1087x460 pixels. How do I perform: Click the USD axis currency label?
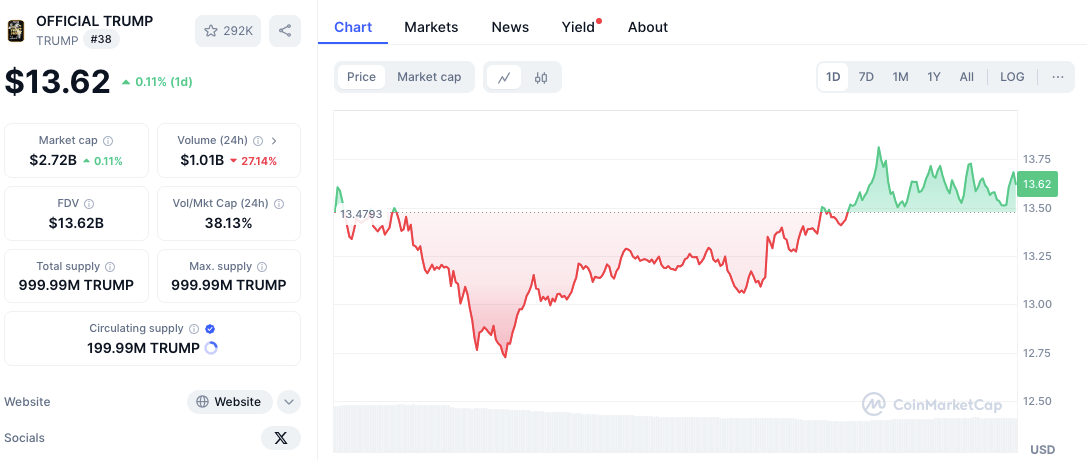(x=1043, y=450)
